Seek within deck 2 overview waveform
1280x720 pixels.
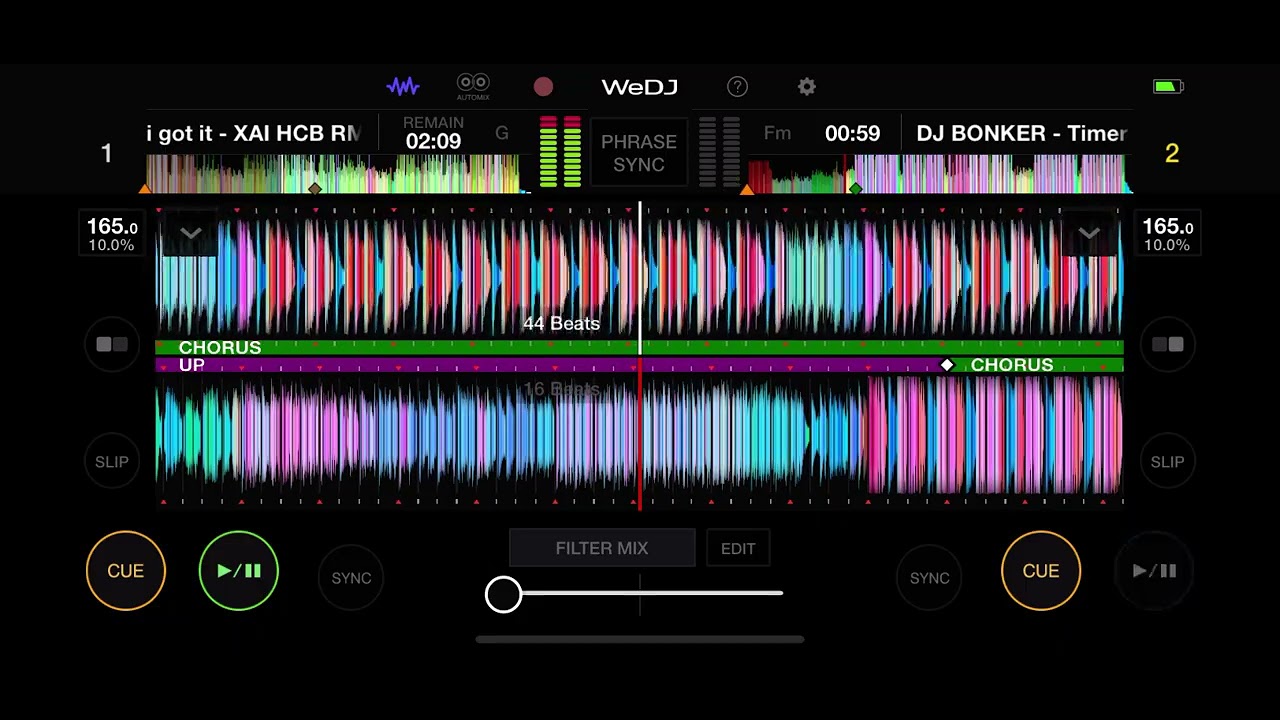tap(938, 172)
